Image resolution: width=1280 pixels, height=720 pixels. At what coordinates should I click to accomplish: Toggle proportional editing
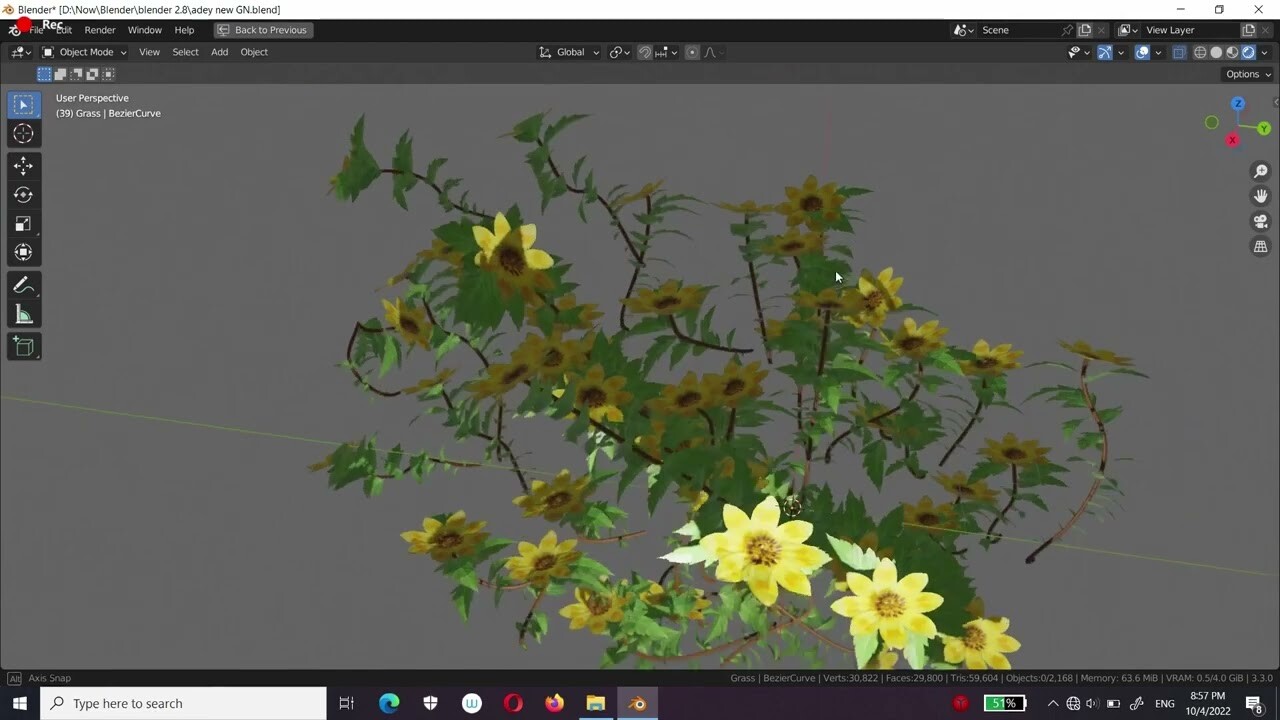[x=692, y=52]
